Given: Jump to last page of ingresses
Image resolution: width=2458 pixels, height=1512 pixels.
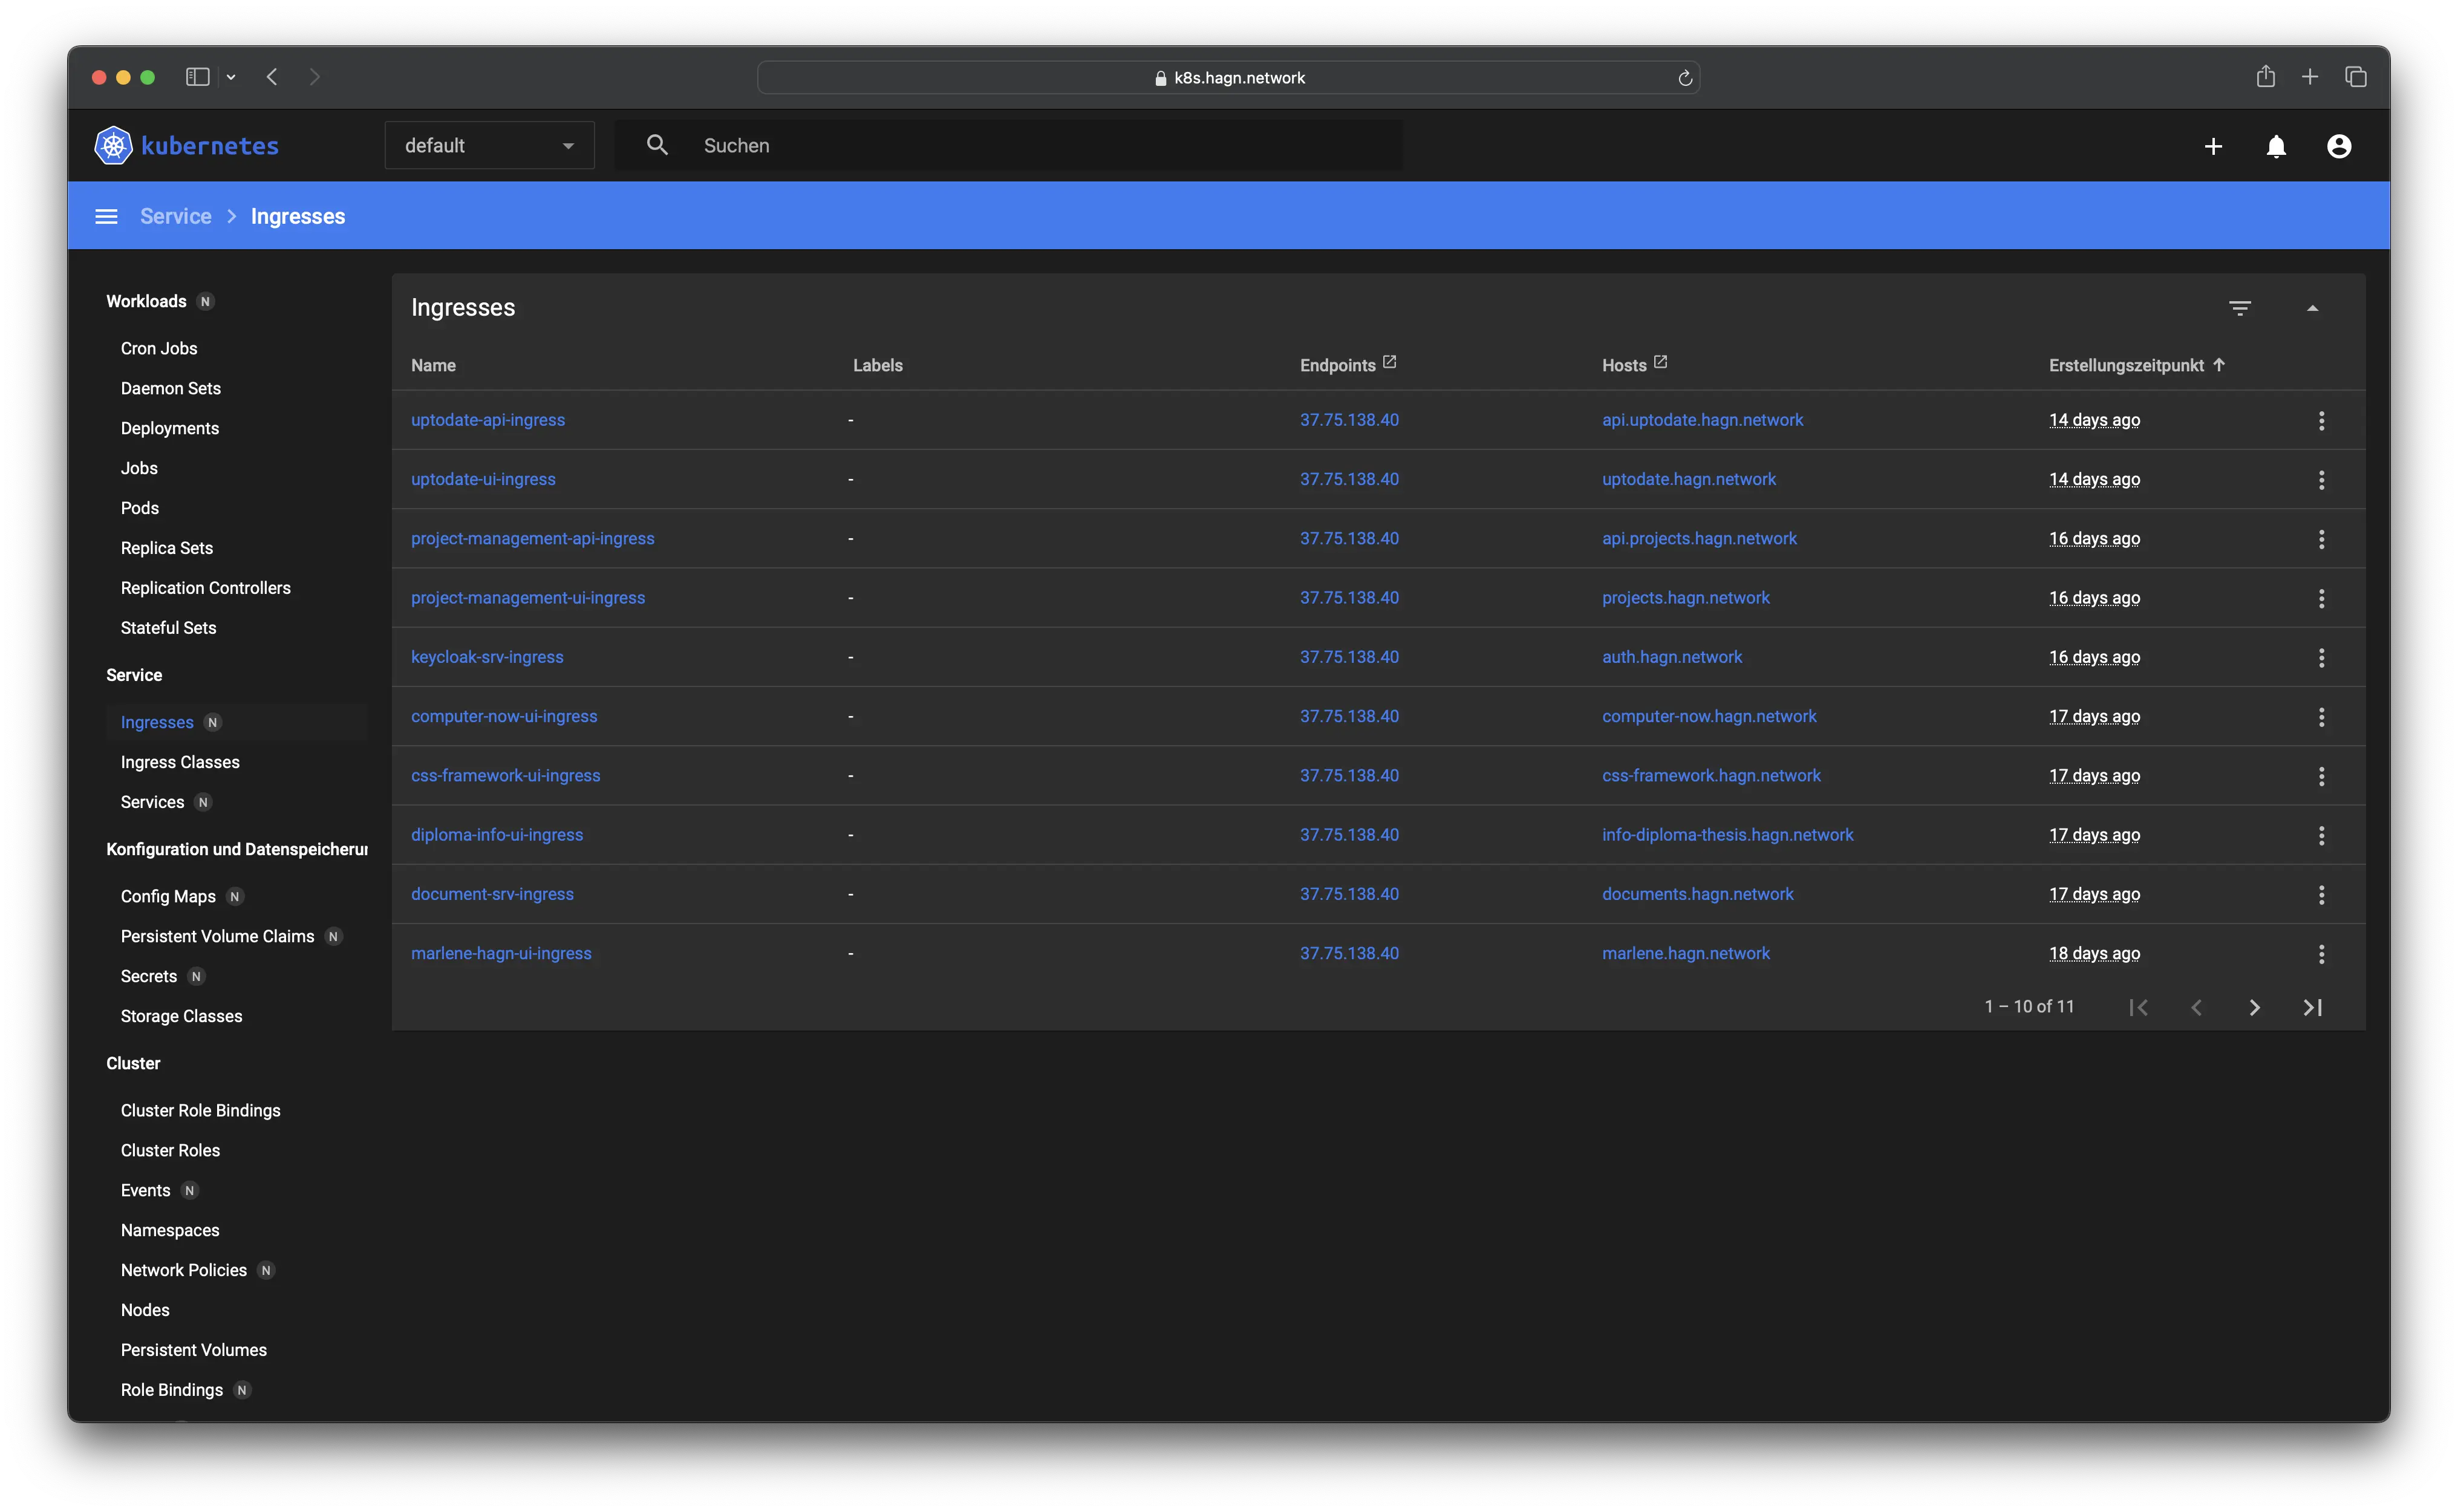Looking at the screenshot, I should pyautogui.click(x=2312, y=1008).
